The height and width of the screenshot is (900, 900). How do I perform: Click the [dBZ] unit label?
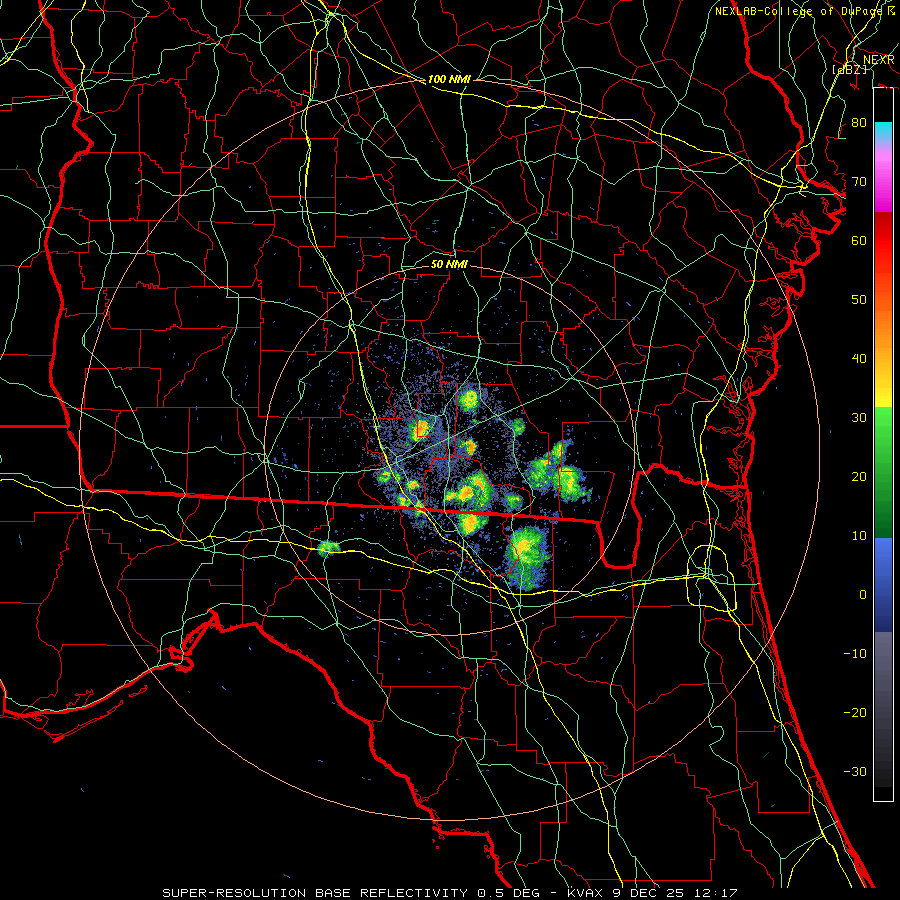click(x=849, y=69)
